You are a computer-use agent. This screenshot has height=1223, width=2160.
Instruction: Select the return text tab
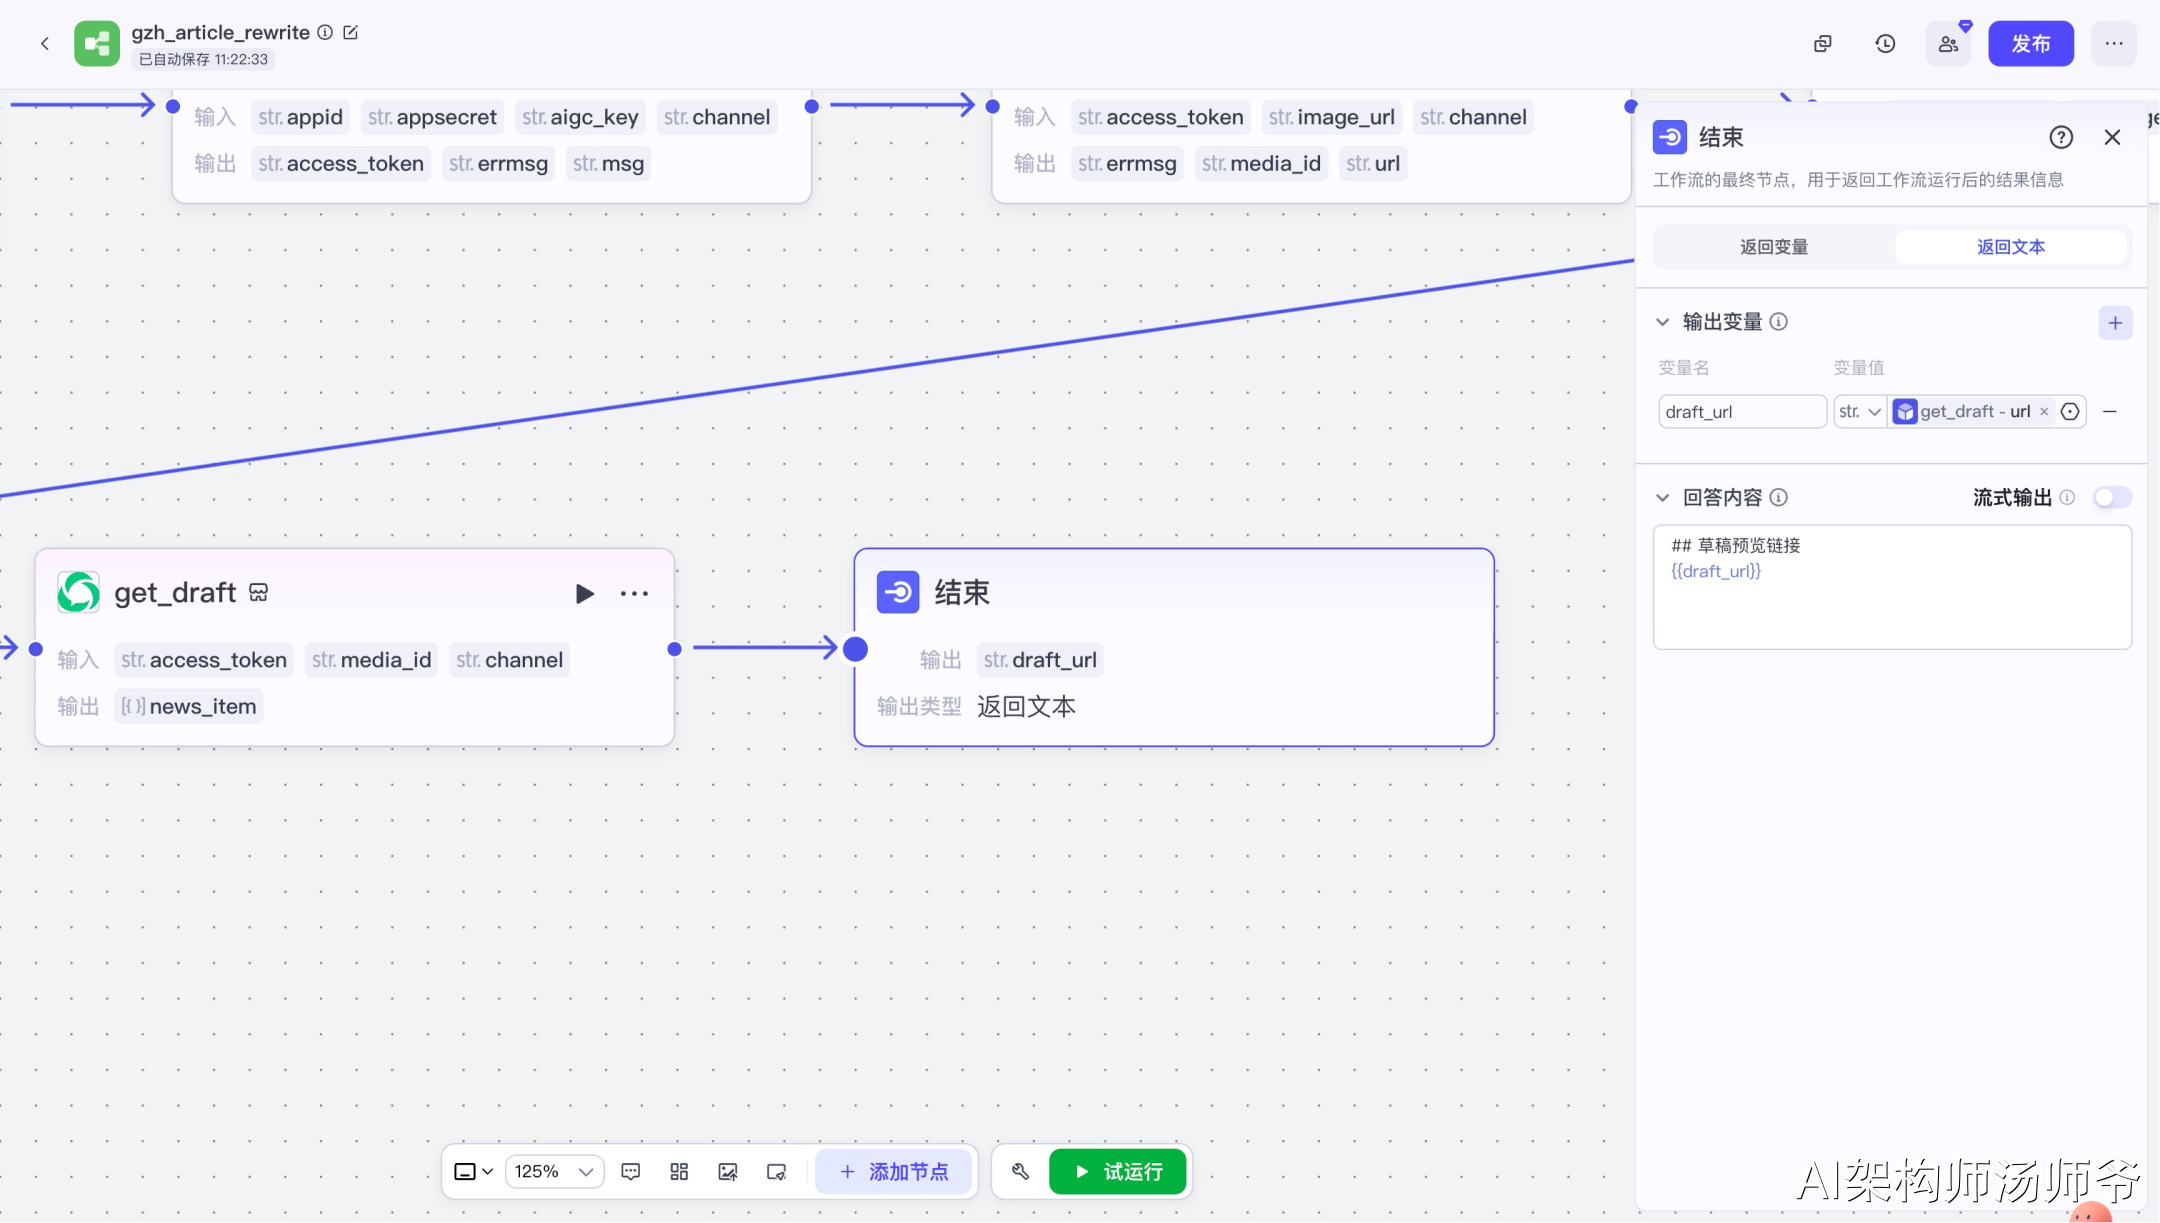click(2010, 247)
